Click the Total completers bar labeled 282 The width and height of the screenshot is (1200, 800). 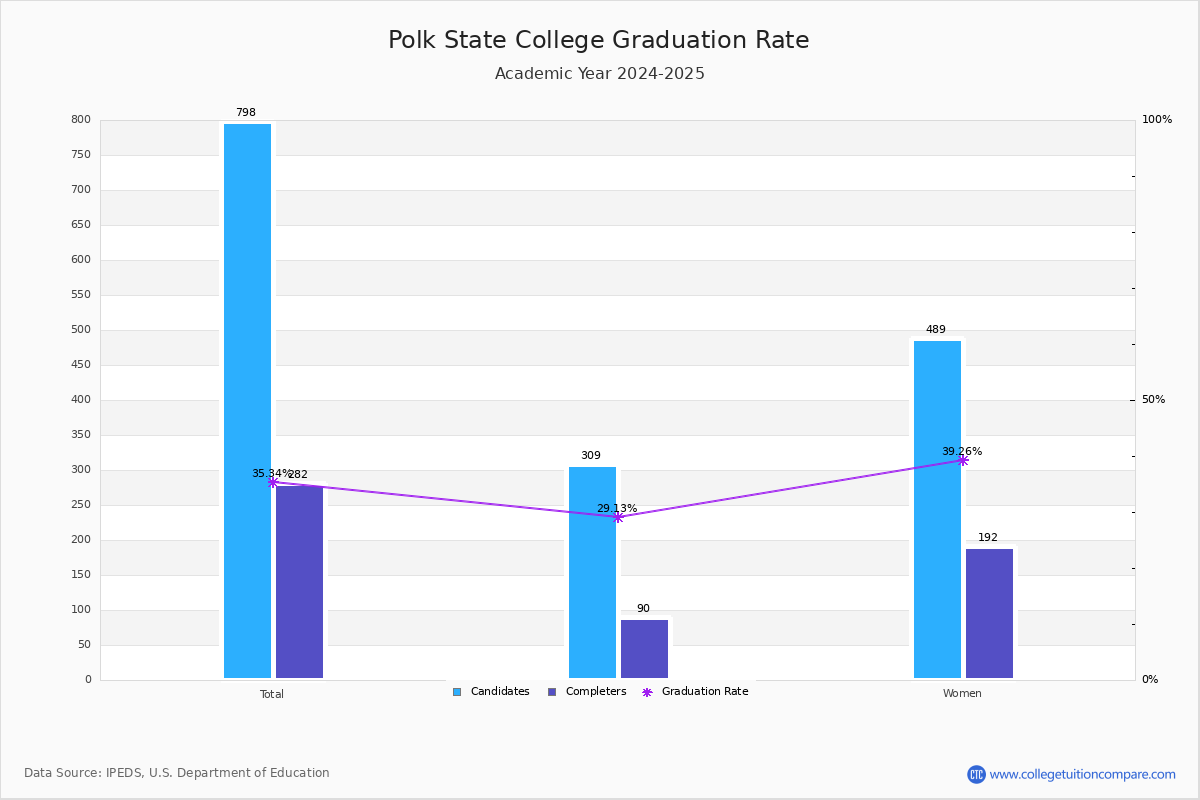tap(299, 582)
